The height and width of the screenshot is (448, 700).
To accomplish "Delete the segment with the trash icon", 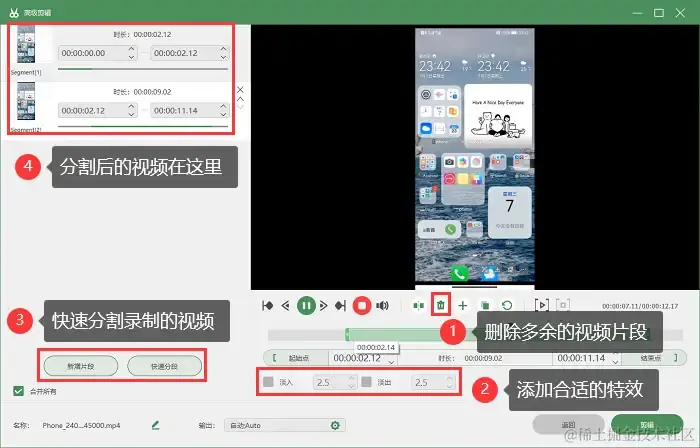I will point(441,305).
